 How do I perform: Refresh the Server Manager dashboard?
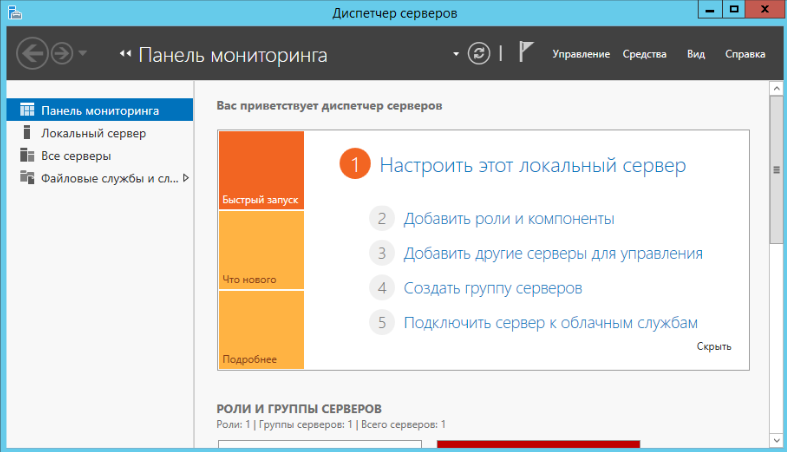pos(479,53)
